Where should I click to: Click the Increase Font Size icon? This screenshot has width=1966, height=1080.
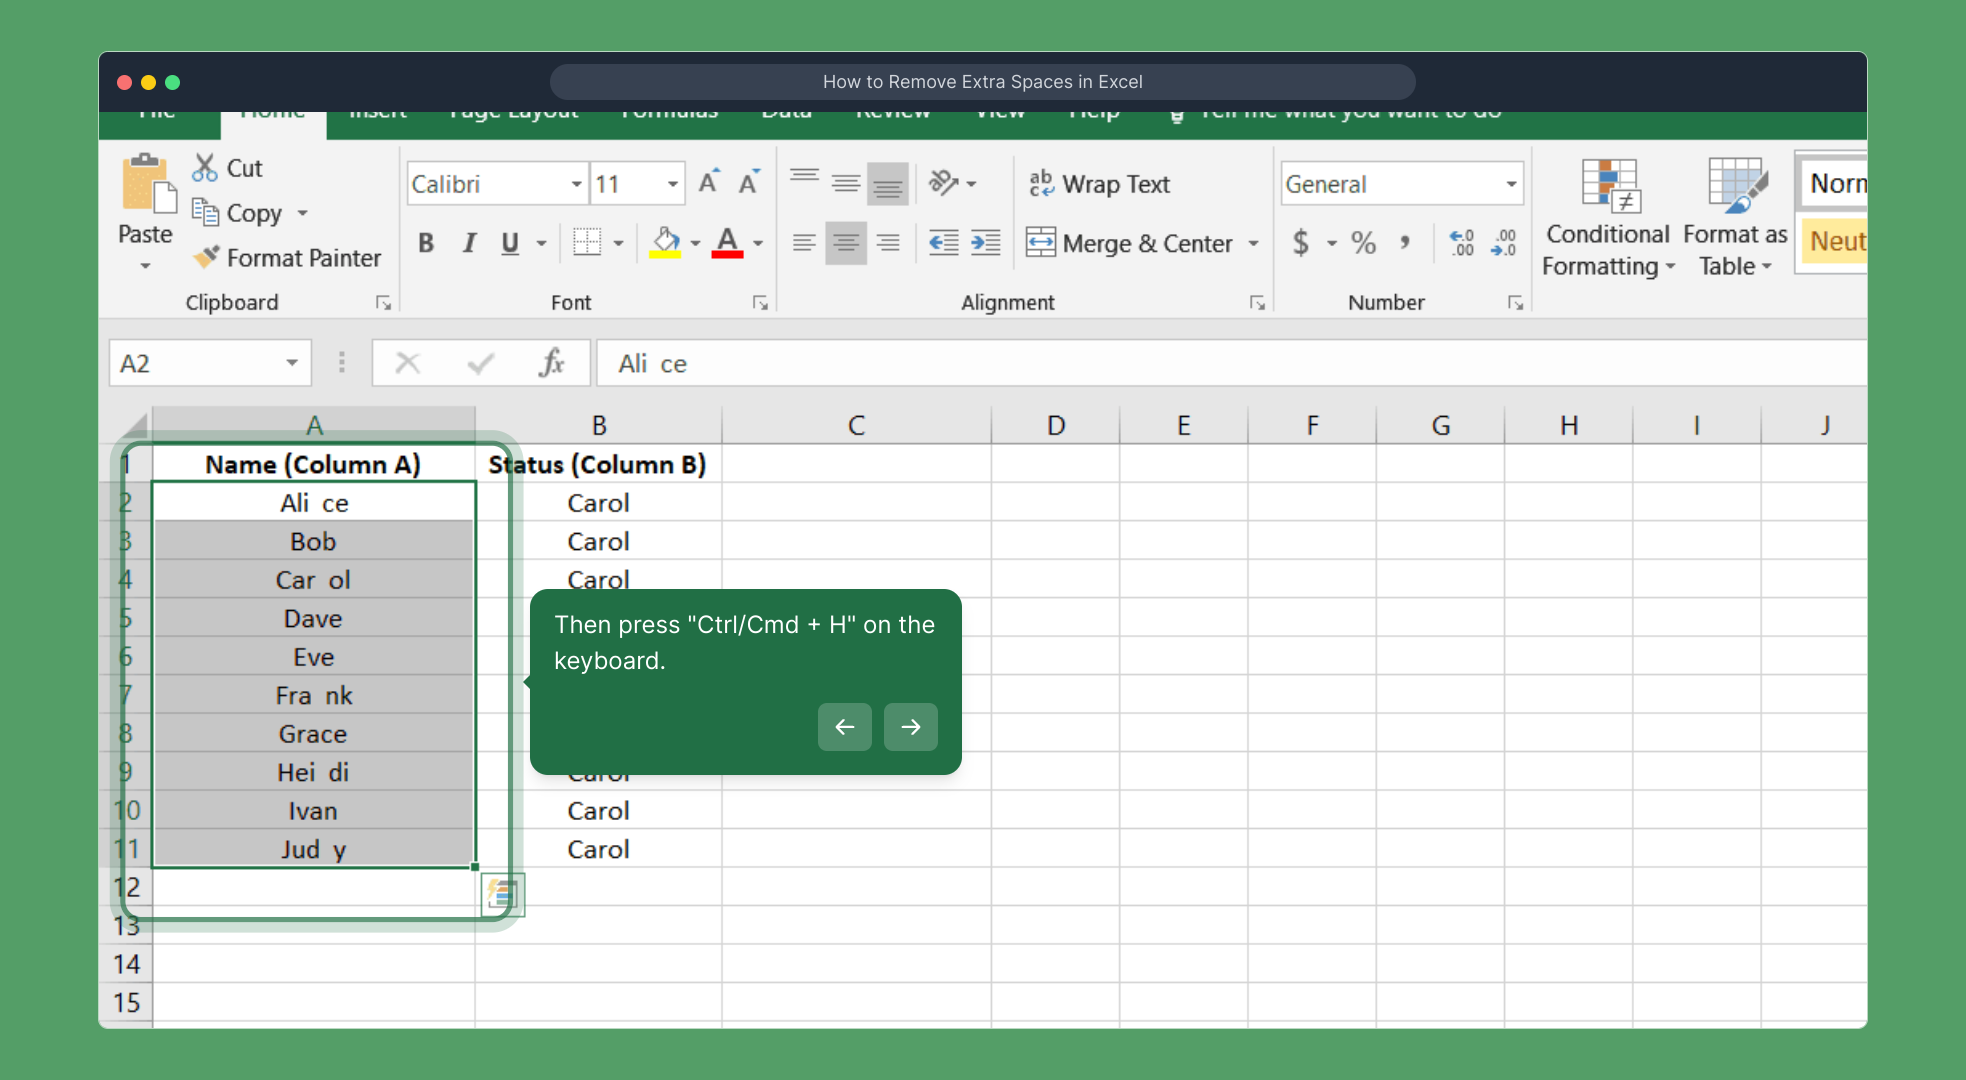708,183
